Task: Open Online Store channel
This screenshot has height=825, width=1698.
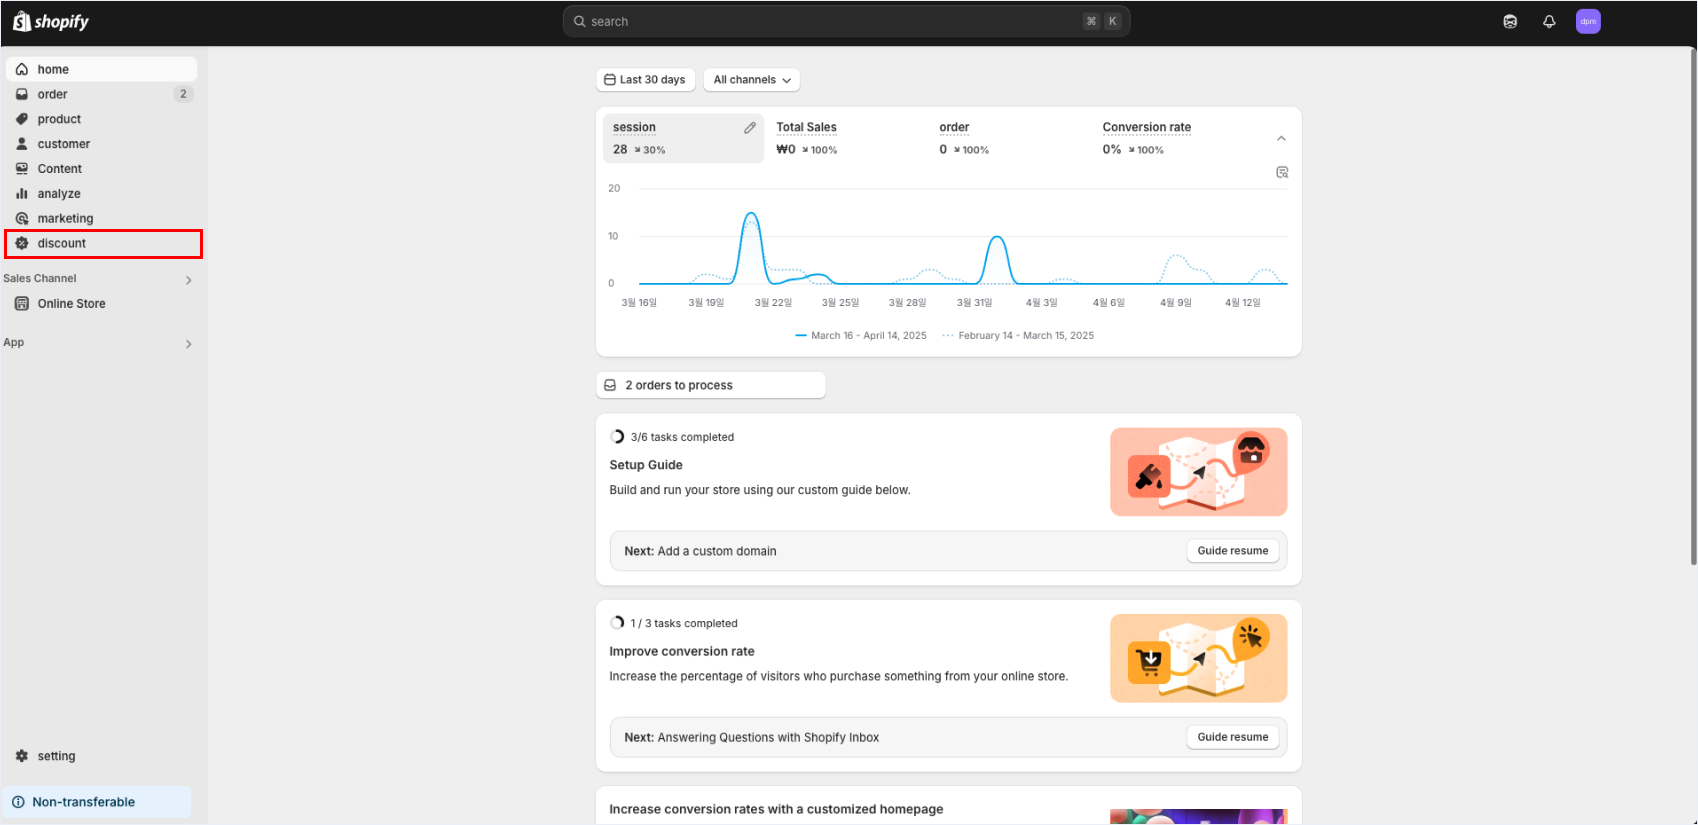Action: pos(101,304)
